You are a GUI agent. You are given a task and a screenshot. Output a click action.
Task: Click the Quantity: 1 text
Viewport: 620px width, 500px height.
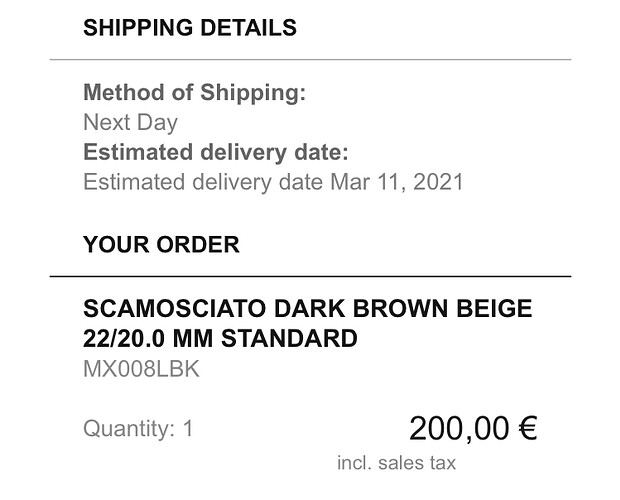tap(138, 428)
